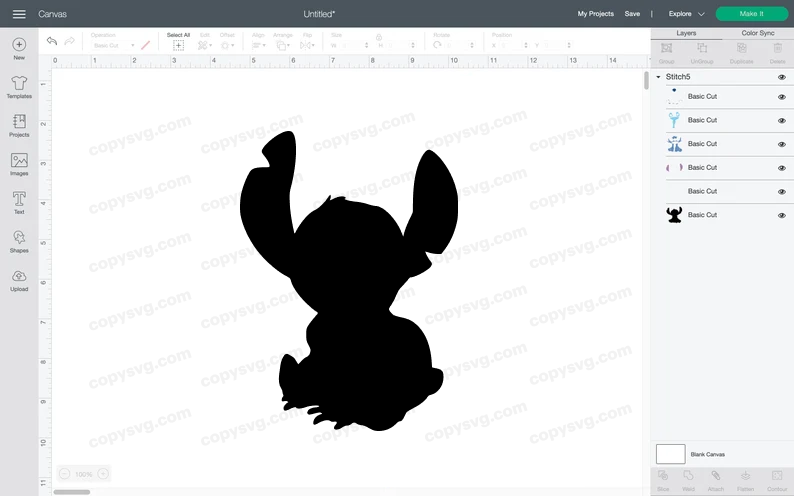Click the Weld tool
This screenshot has width=794, height=496.
point(688,481)
